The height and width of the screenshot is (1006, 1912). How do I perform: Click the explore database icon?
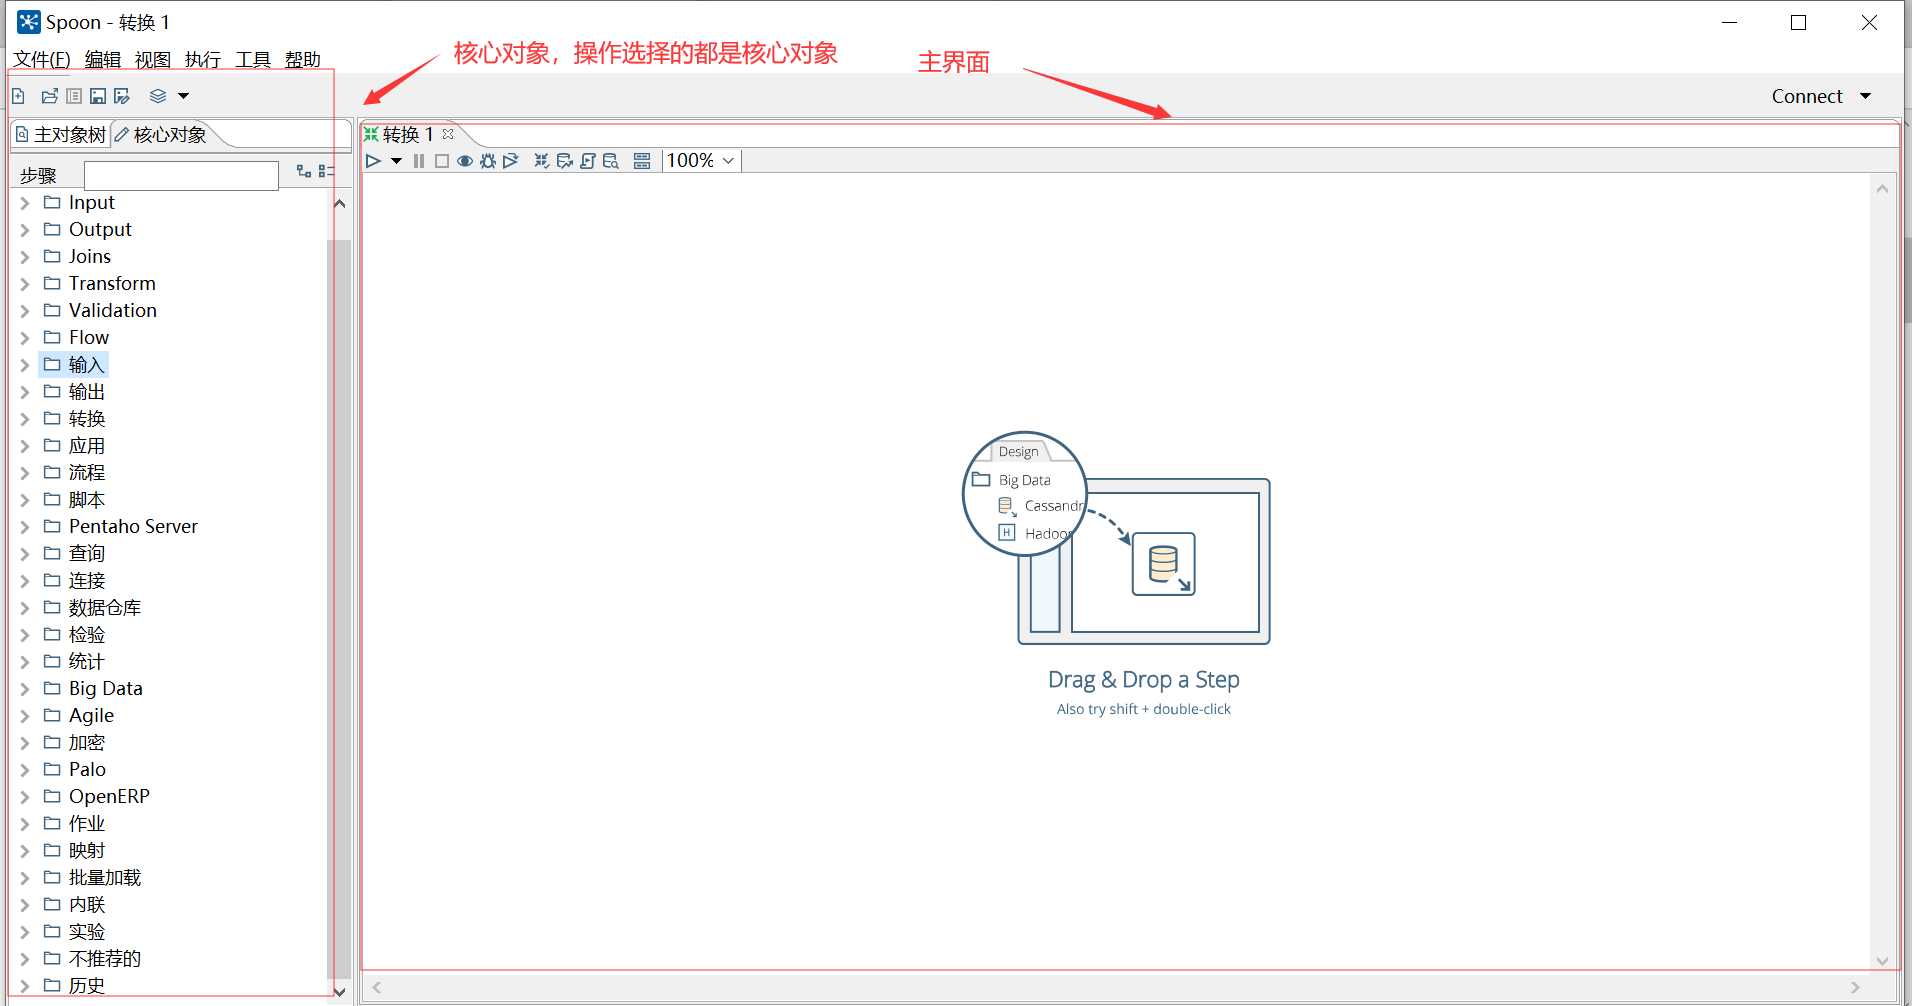pos(610,161)
